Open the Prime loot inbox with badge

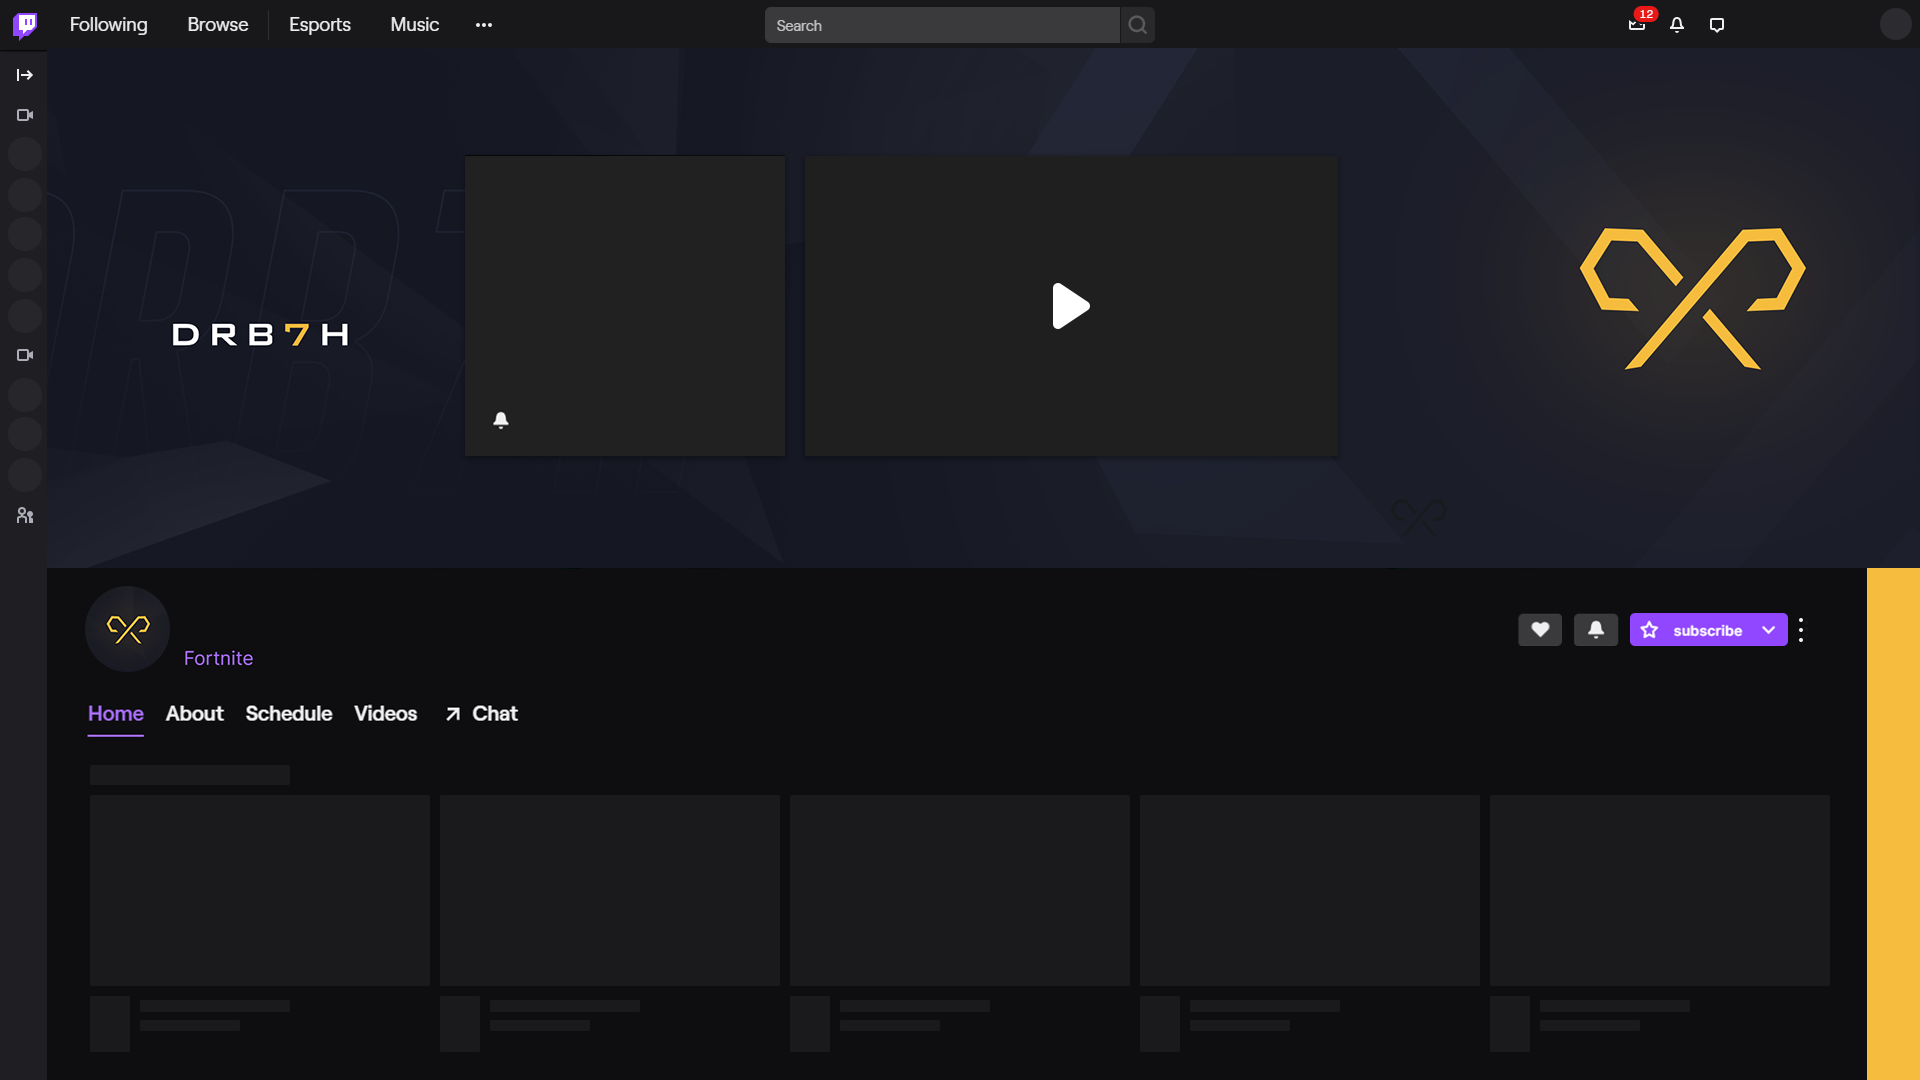(1637, 25)
